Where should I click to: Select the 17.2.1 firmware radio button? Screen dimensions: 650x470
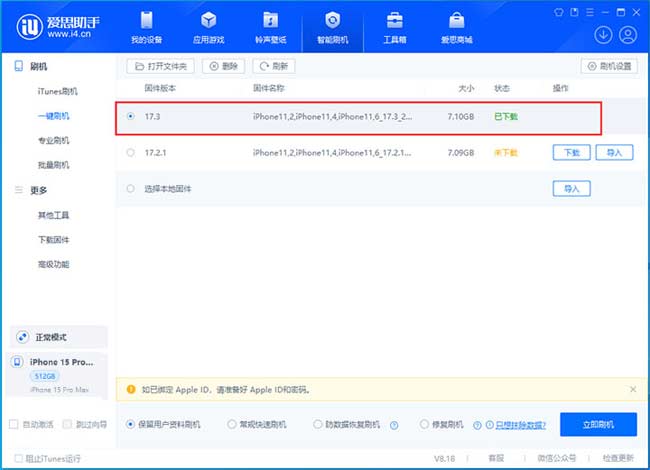click(x=131, y=153)
